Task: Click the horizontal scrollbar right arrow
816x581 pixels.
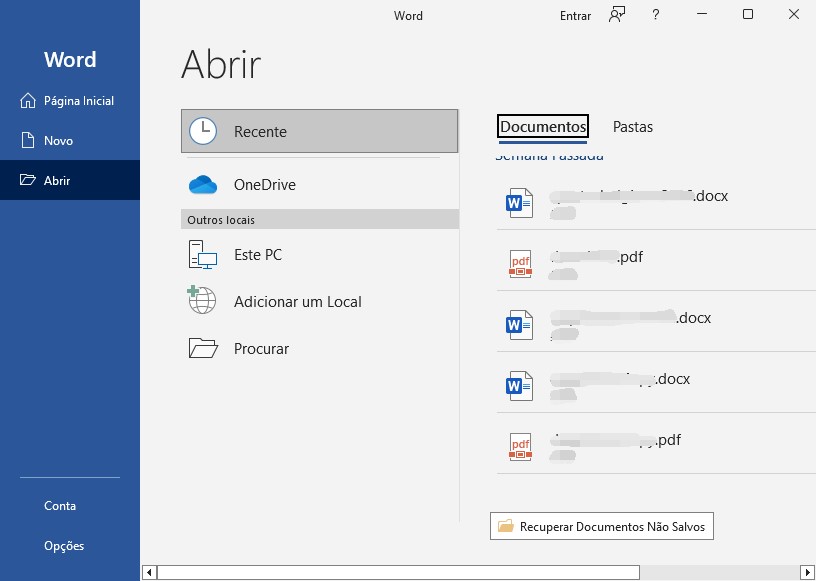Action: [x=808, y=573]
